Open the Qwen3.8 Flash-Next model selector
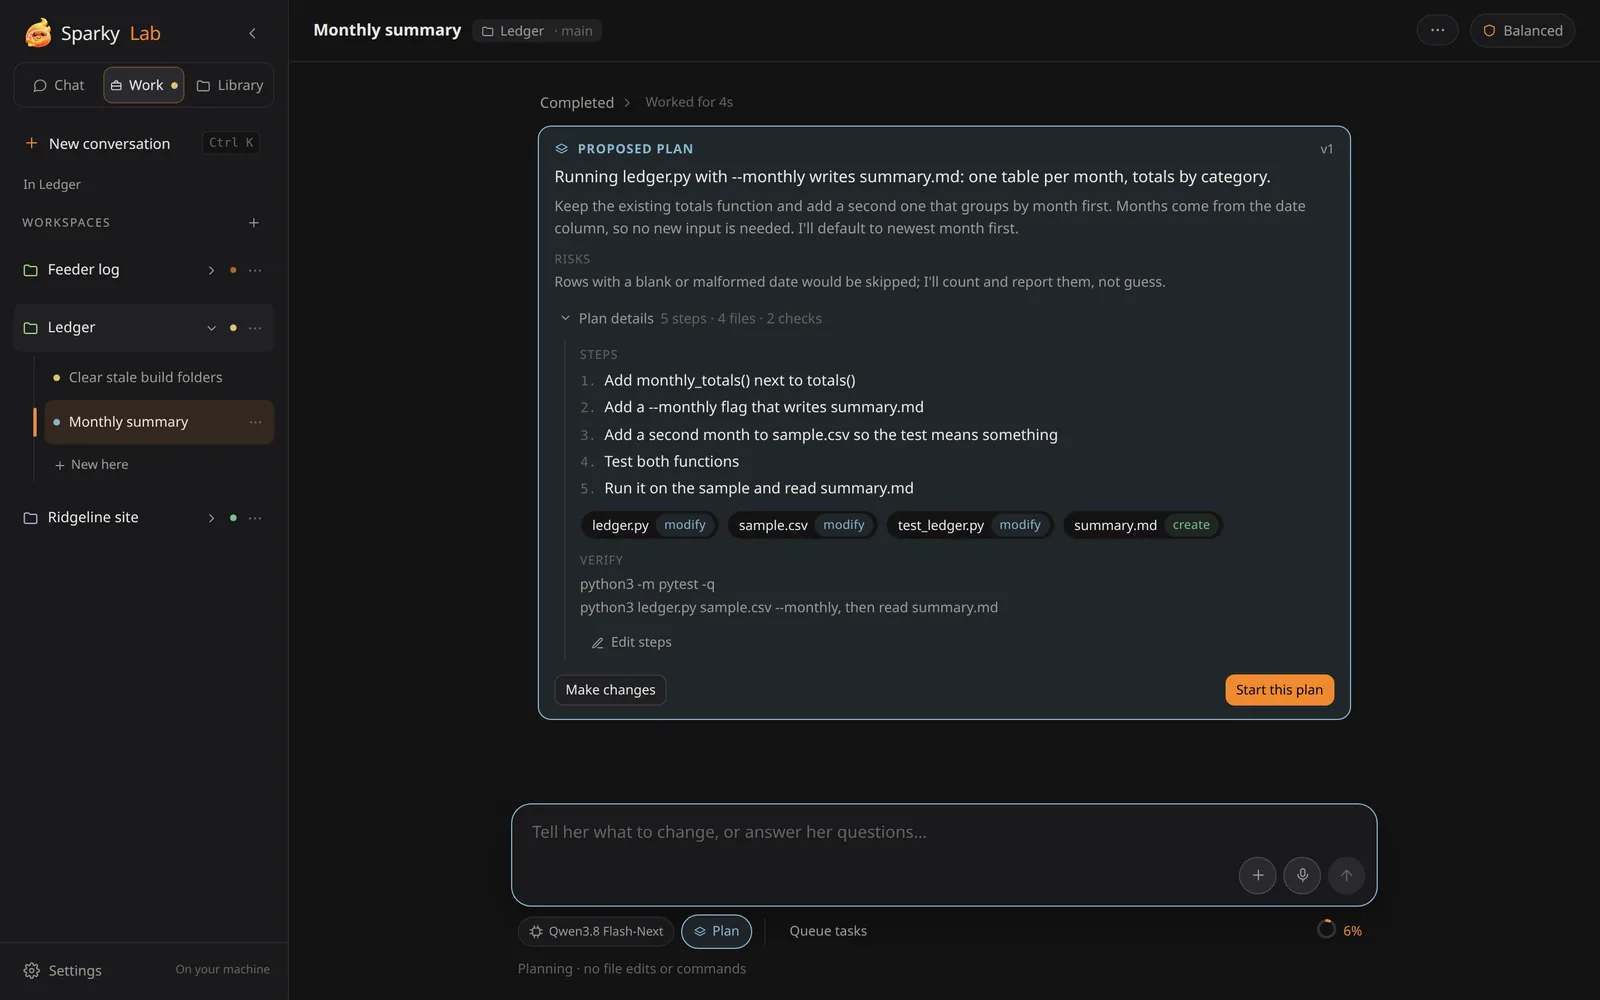The width and height of the screenshot is (1600, 1000). tap(596, 931)
